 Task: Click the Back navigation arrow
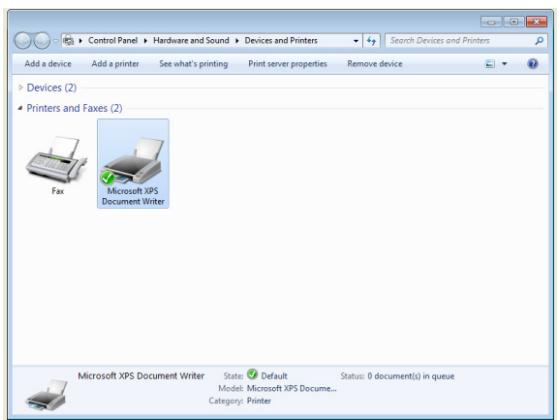[x=23, y=41]
